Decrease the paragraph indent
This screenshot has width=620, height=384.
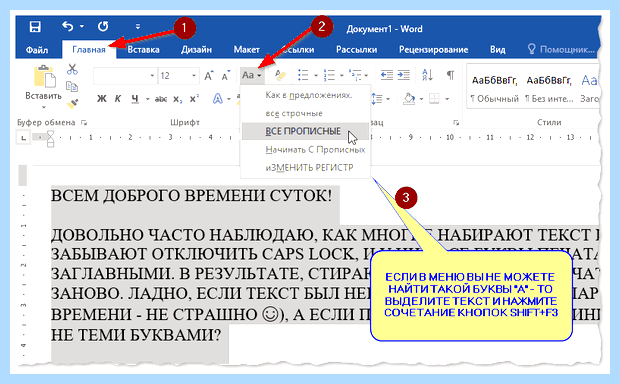tap(386, 75)
